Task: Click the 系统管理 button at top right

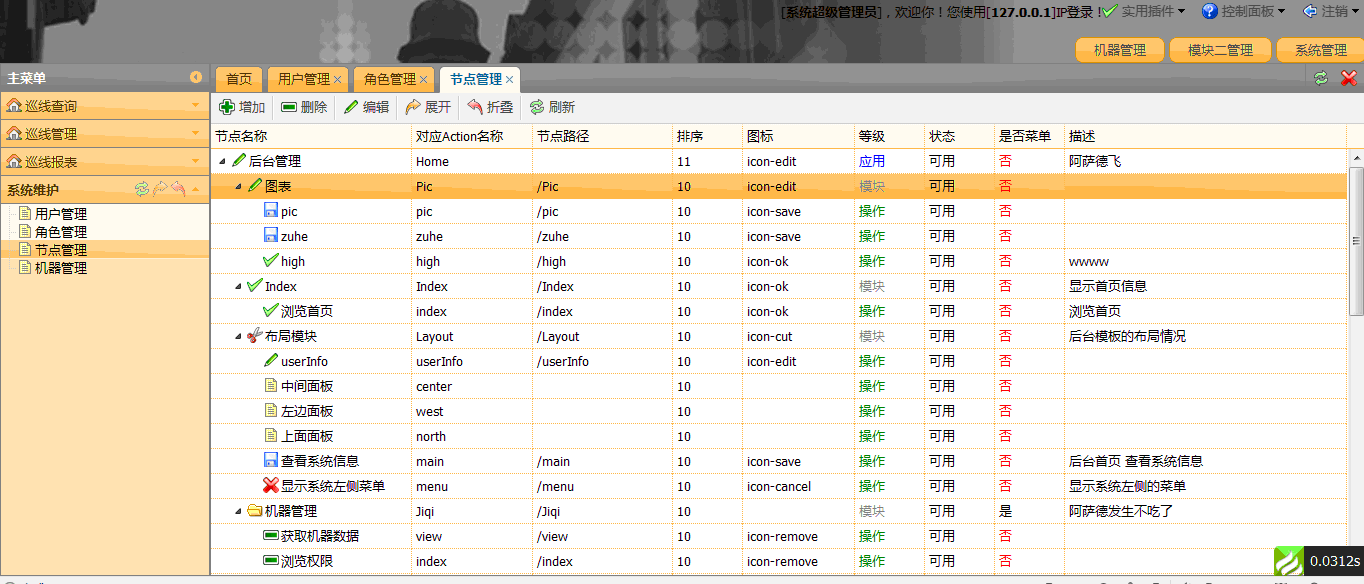Action: click(x=1319, y=48)
